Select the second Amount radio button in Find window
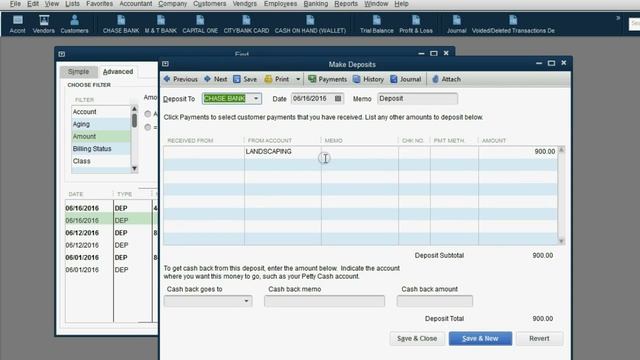Screen dimensions: 640x360 coord(148,127)
